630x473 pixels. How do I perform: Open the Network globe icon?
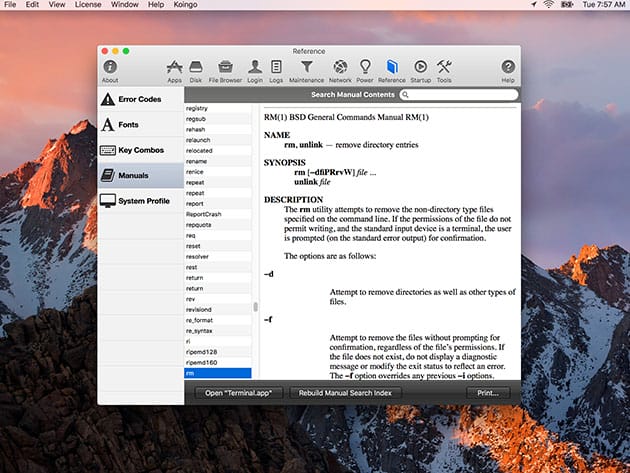340,68
